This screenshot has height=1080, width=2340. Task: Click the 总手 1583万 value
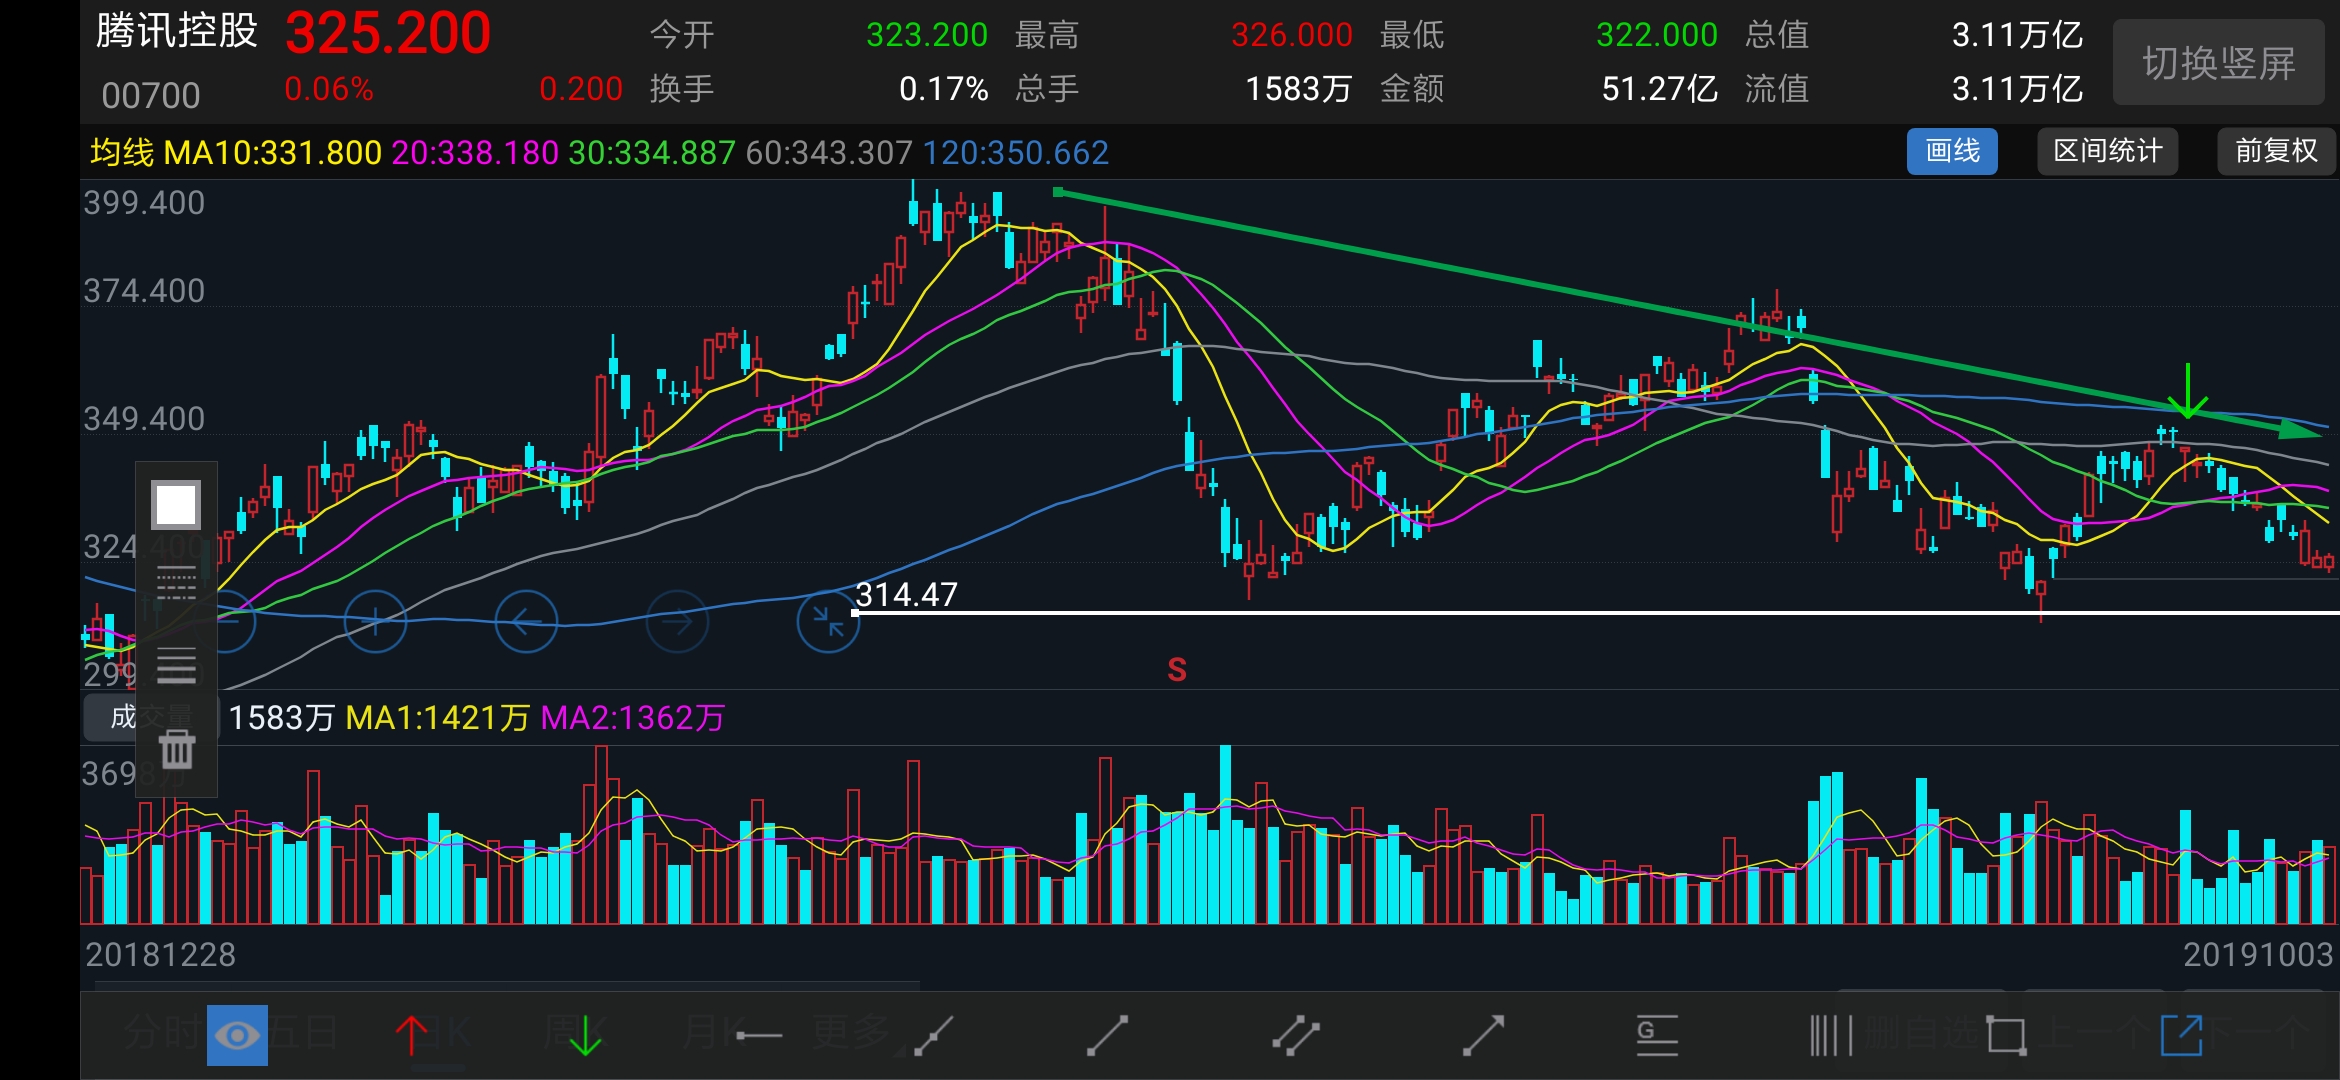pyautogui.click(x=1299, y=89)
